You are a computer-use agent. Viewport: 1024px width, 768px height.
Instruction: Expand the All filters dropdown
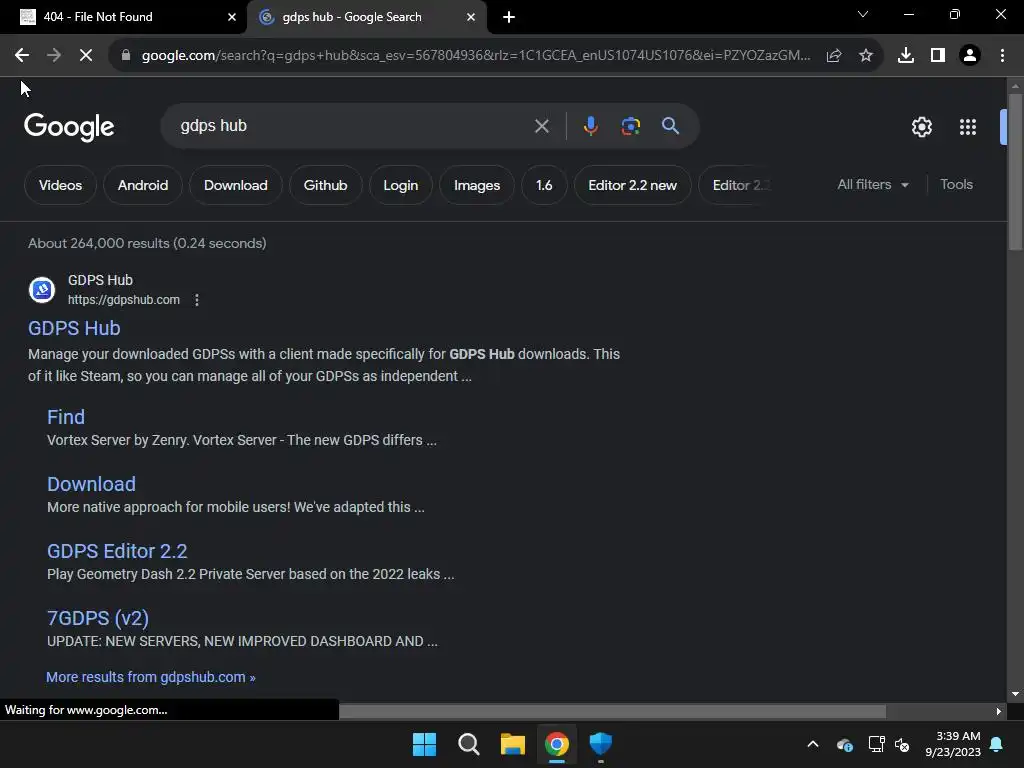[872, 185]
